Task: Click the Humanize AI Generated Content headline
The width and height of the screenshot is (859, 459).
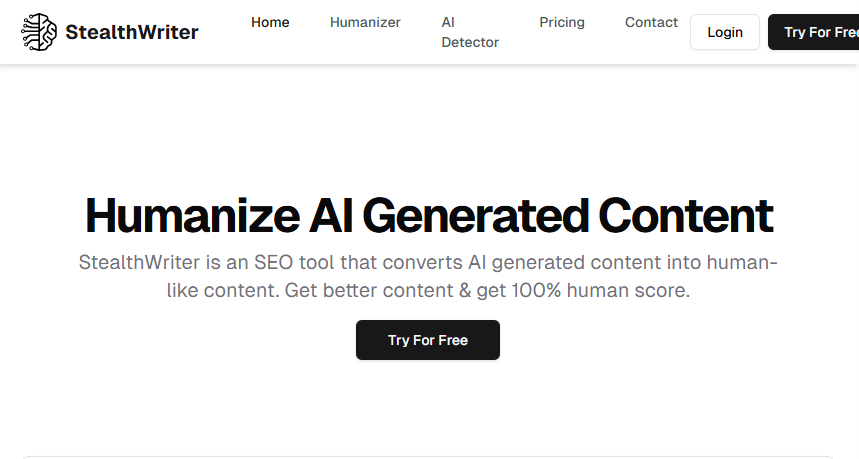Action: click(429, 216)
